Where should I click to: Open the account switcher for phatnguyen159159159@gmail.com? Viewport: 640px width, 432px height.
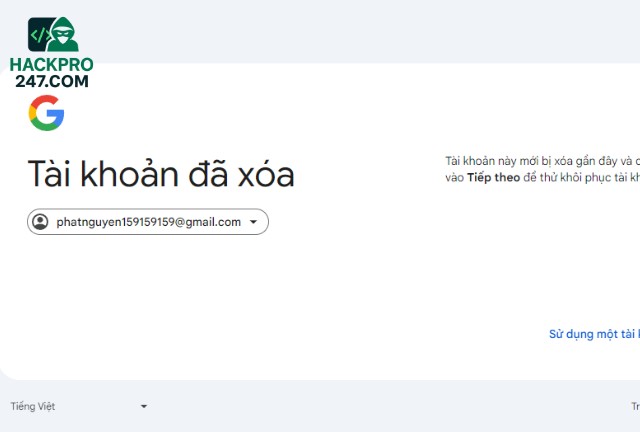tap(148, 222)
